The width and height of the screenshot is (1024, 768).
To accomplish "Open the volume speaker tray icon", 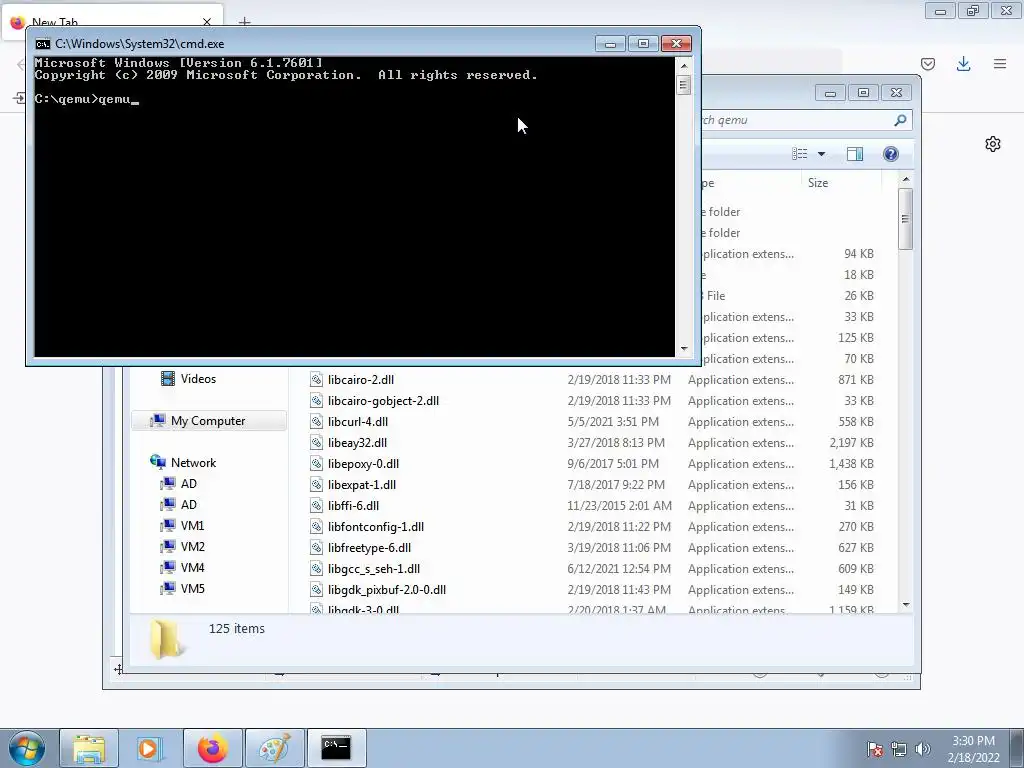I will point(922,749).
